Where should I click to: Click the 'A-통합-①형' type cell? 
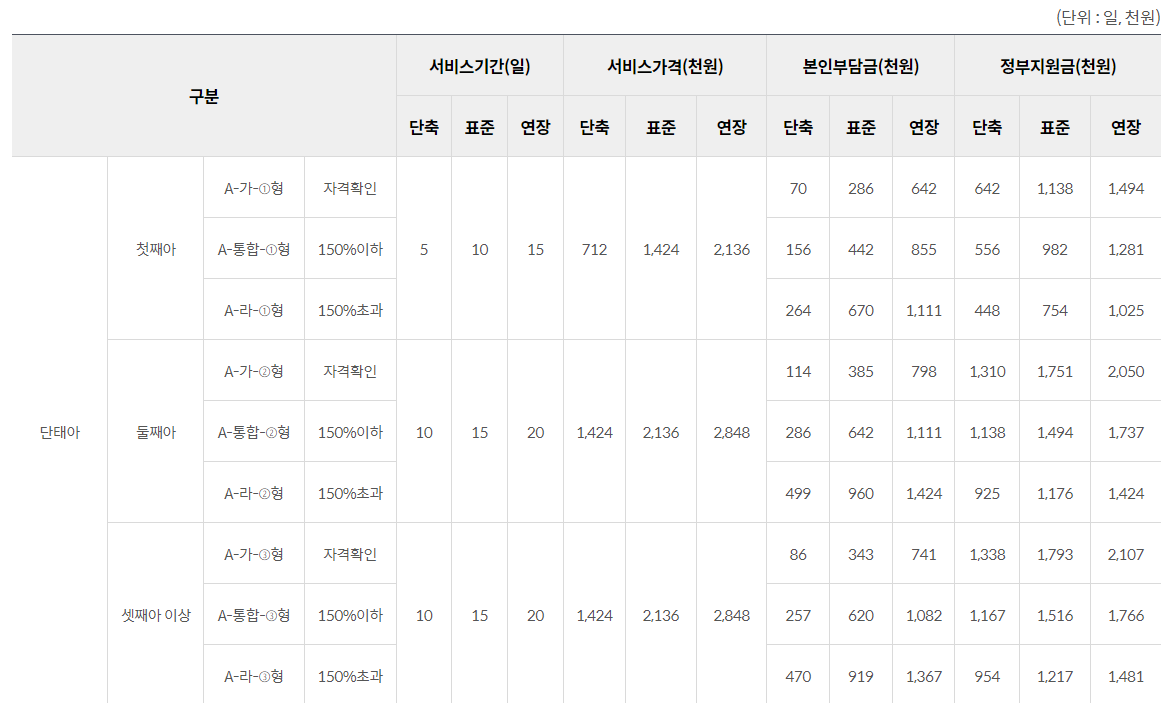[x=254, y=249]
